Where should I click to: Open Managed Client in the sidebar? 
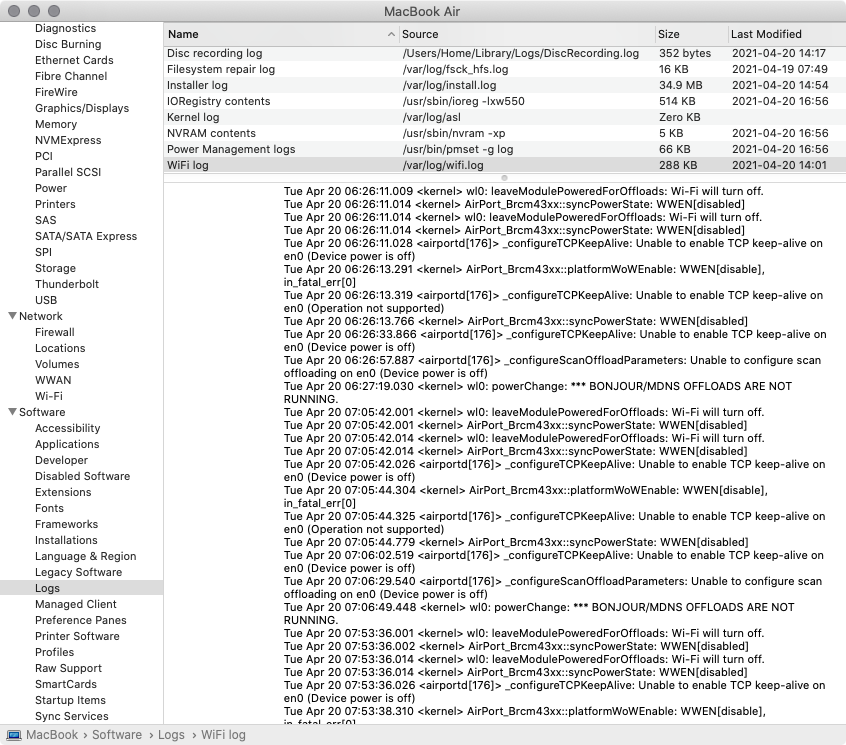tap(76, 604)
